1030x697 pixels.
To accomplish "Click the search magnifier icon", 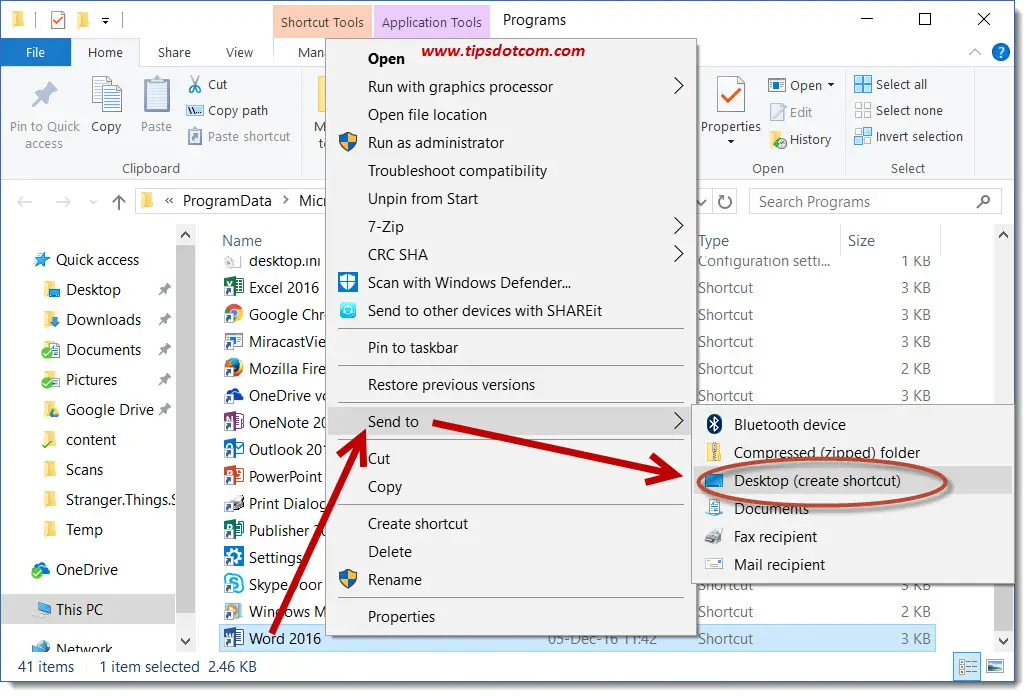I will 983,202.
